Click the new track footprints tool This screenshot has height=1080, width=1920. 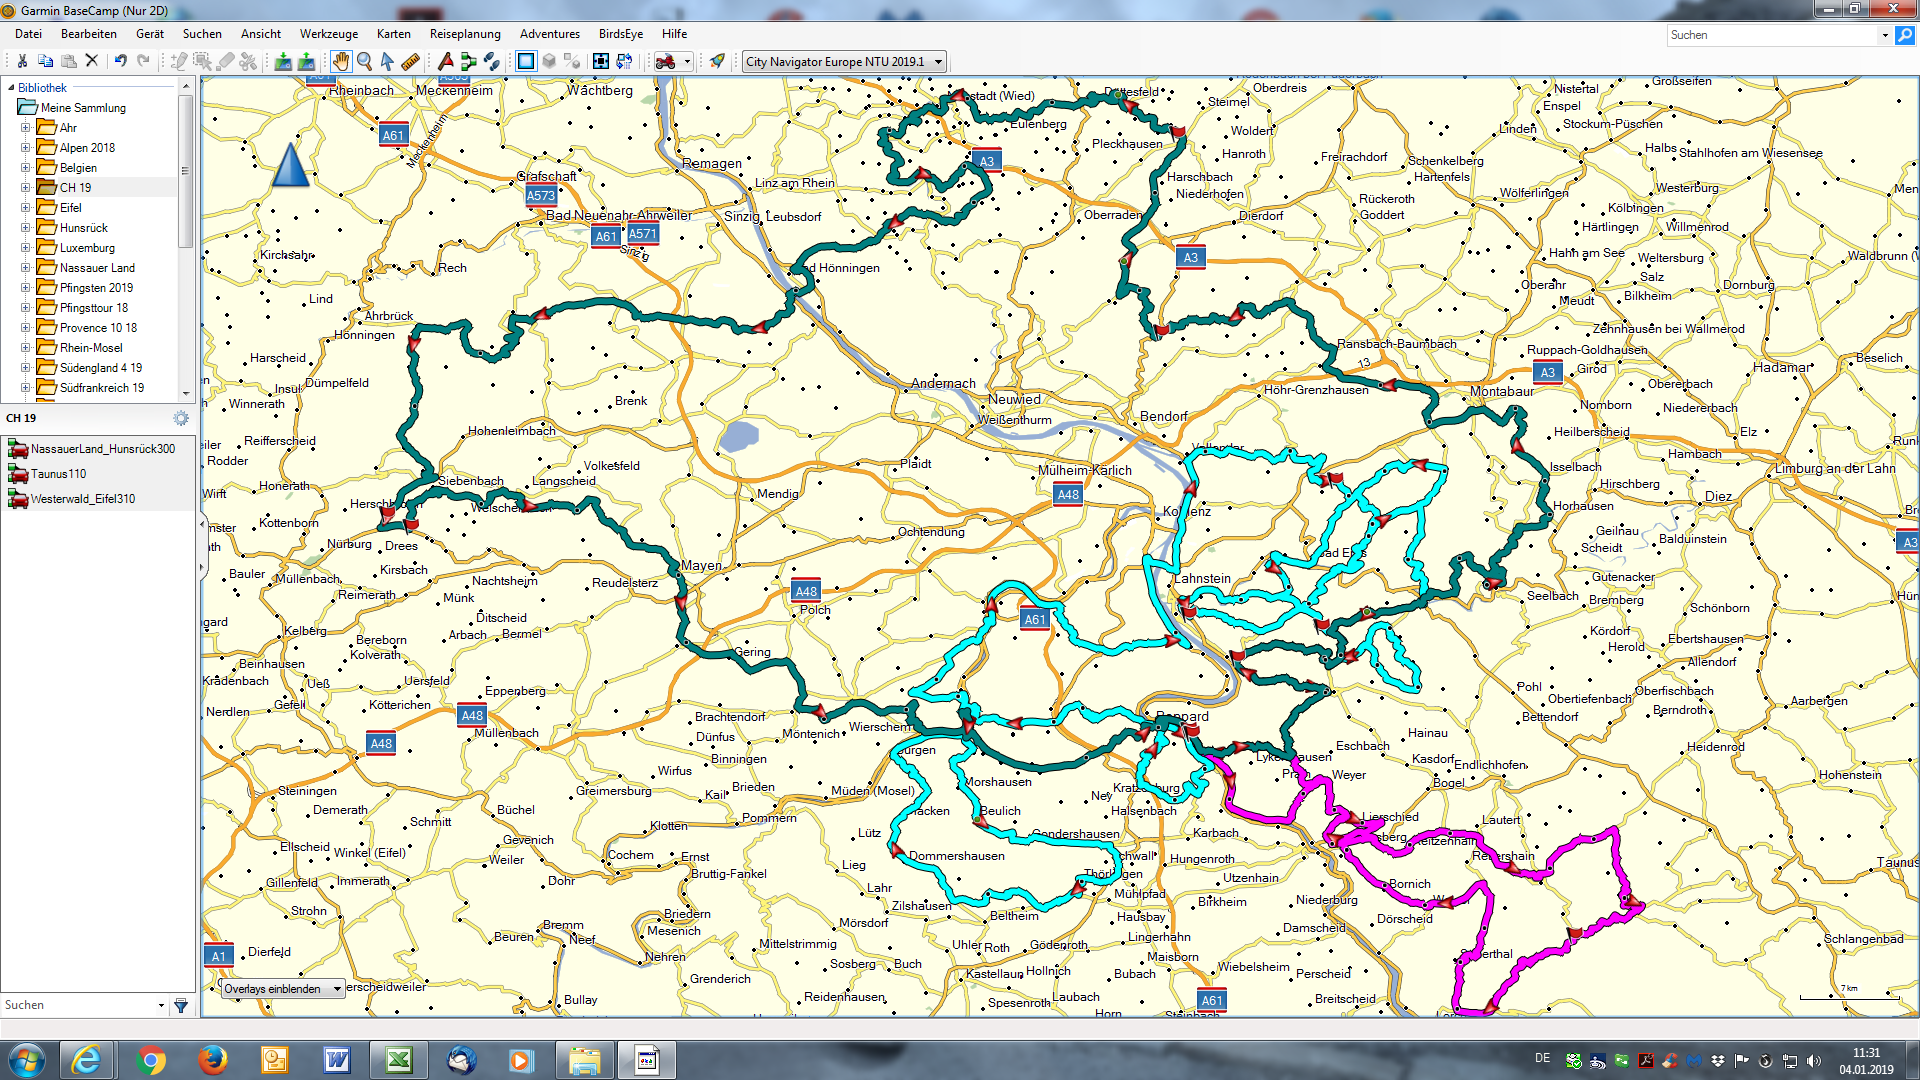pyautogui.click(x=491, y=62)
